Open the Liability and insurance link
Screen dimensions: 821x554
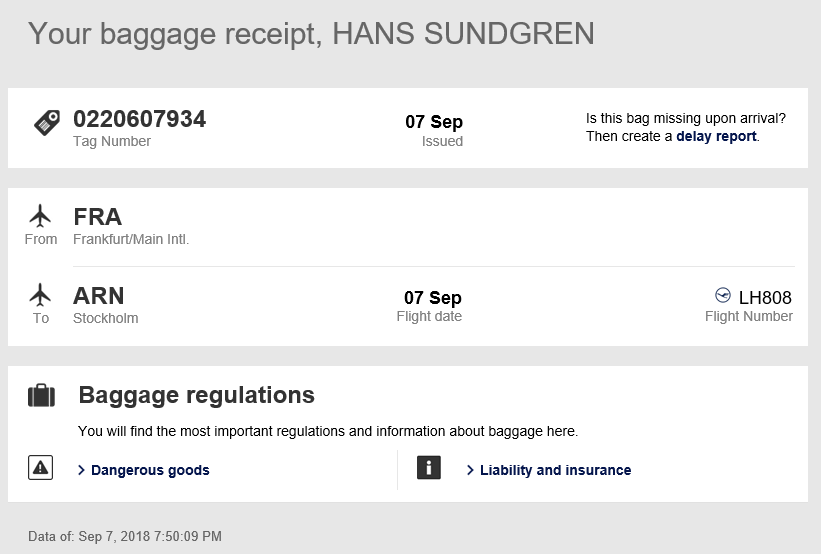[x=556, y=470]
